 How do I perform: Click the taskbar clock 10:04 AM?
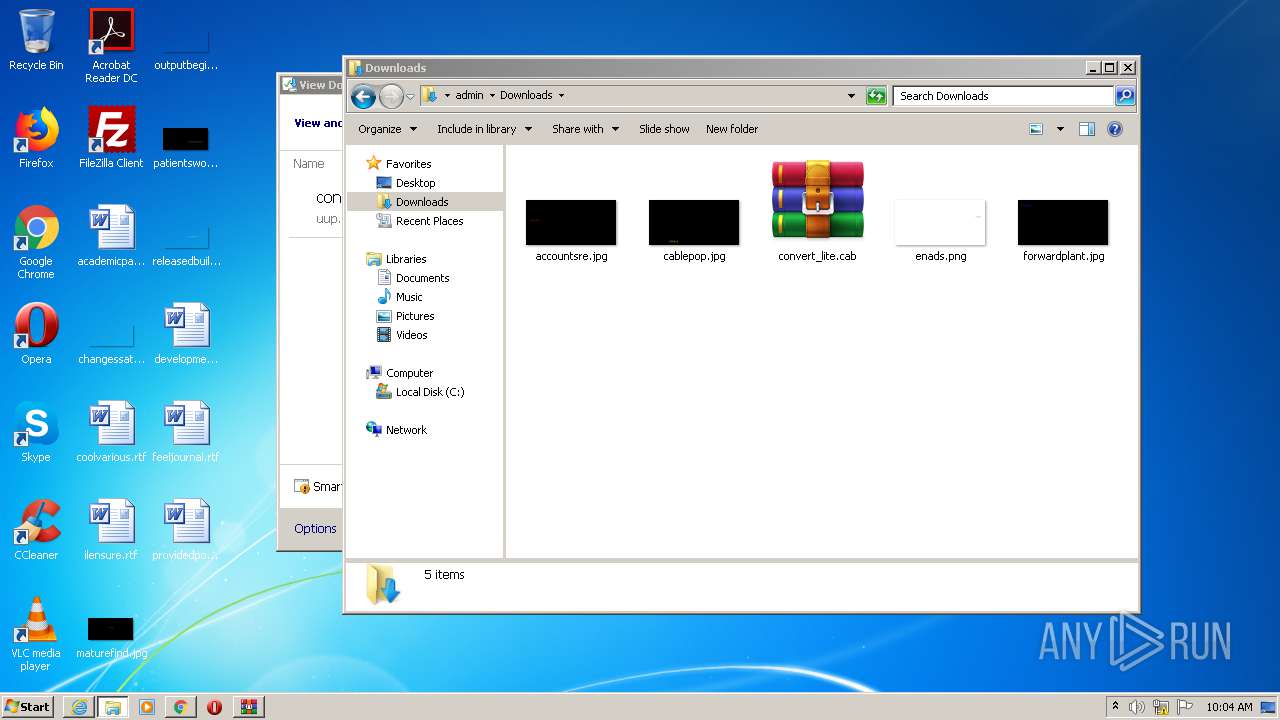(x=1229, y=707)
